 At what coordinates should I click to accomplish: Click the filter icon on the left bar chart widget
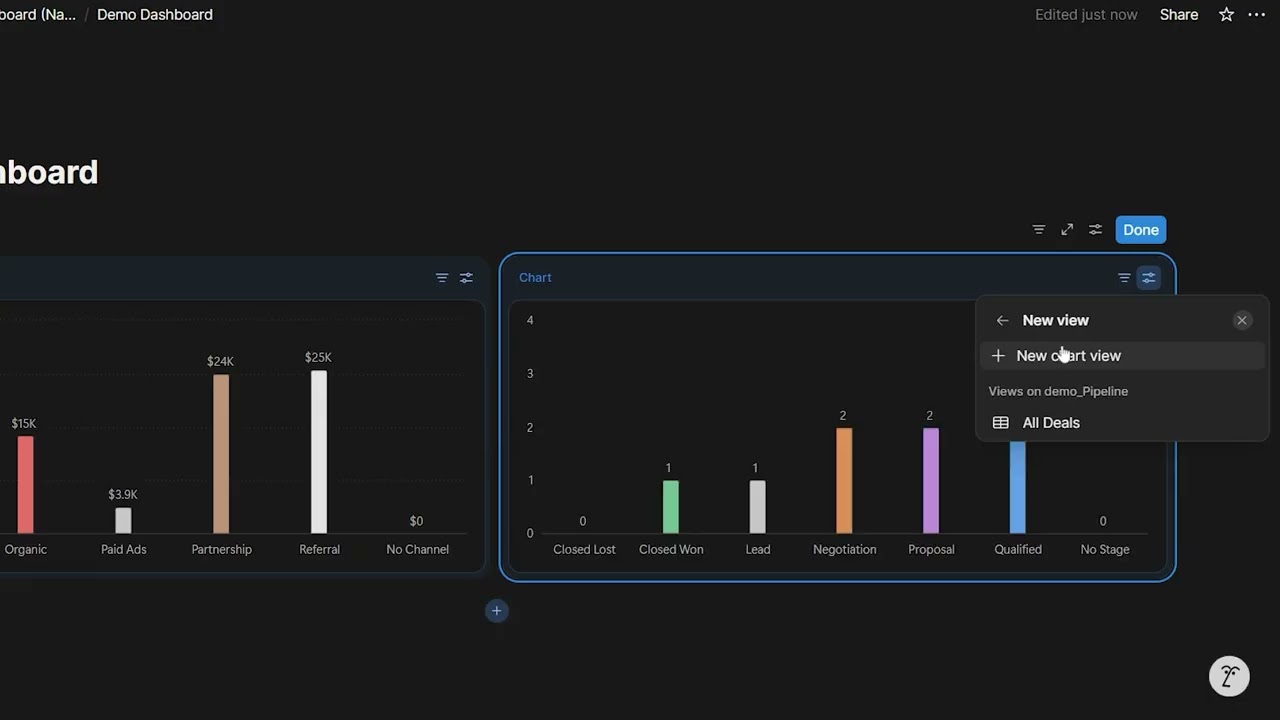pyautogui.click(x=442, y=277)
